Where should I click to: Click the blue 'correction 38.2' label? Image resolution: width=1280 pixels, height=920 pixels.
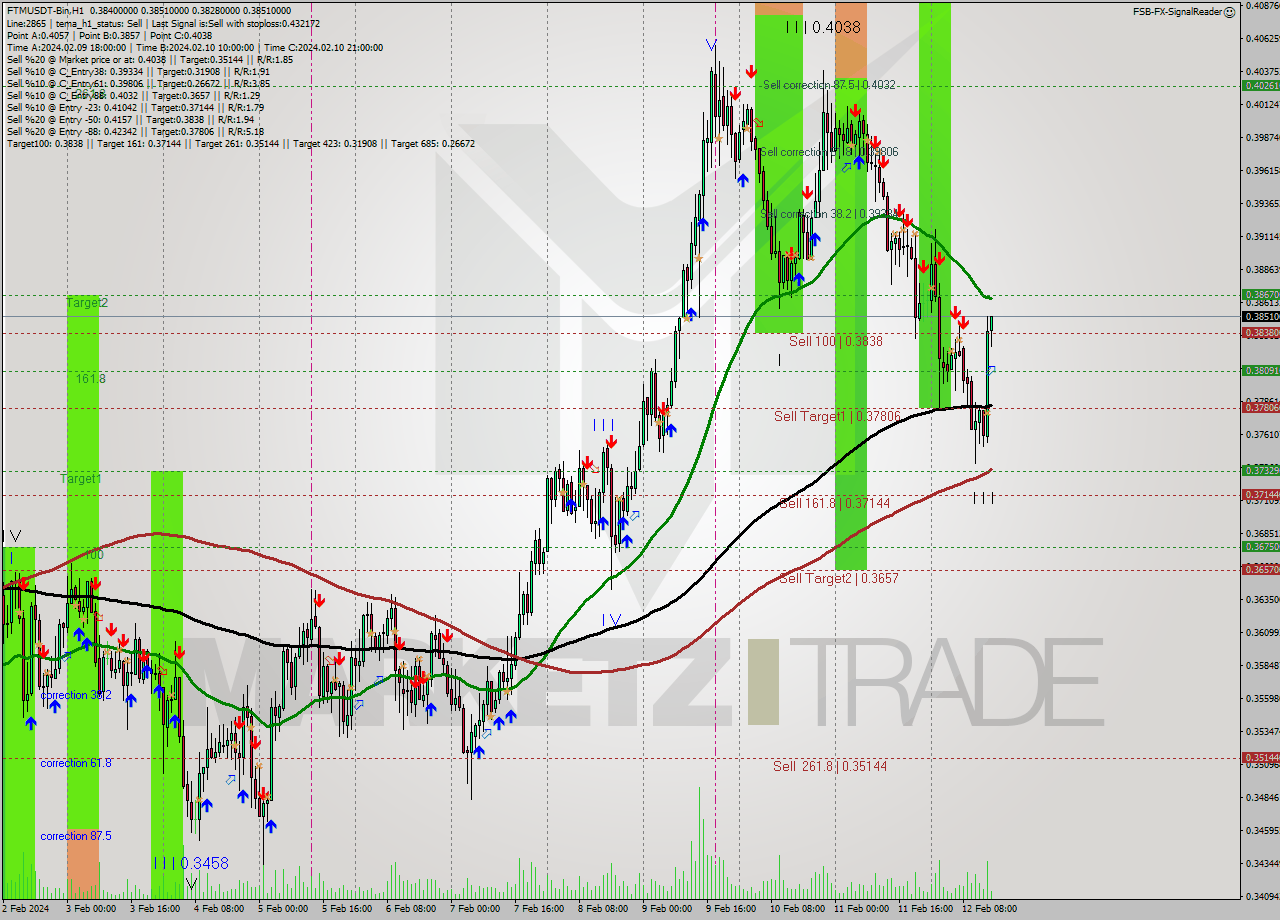pyautogui.click(x=76, y=695)
